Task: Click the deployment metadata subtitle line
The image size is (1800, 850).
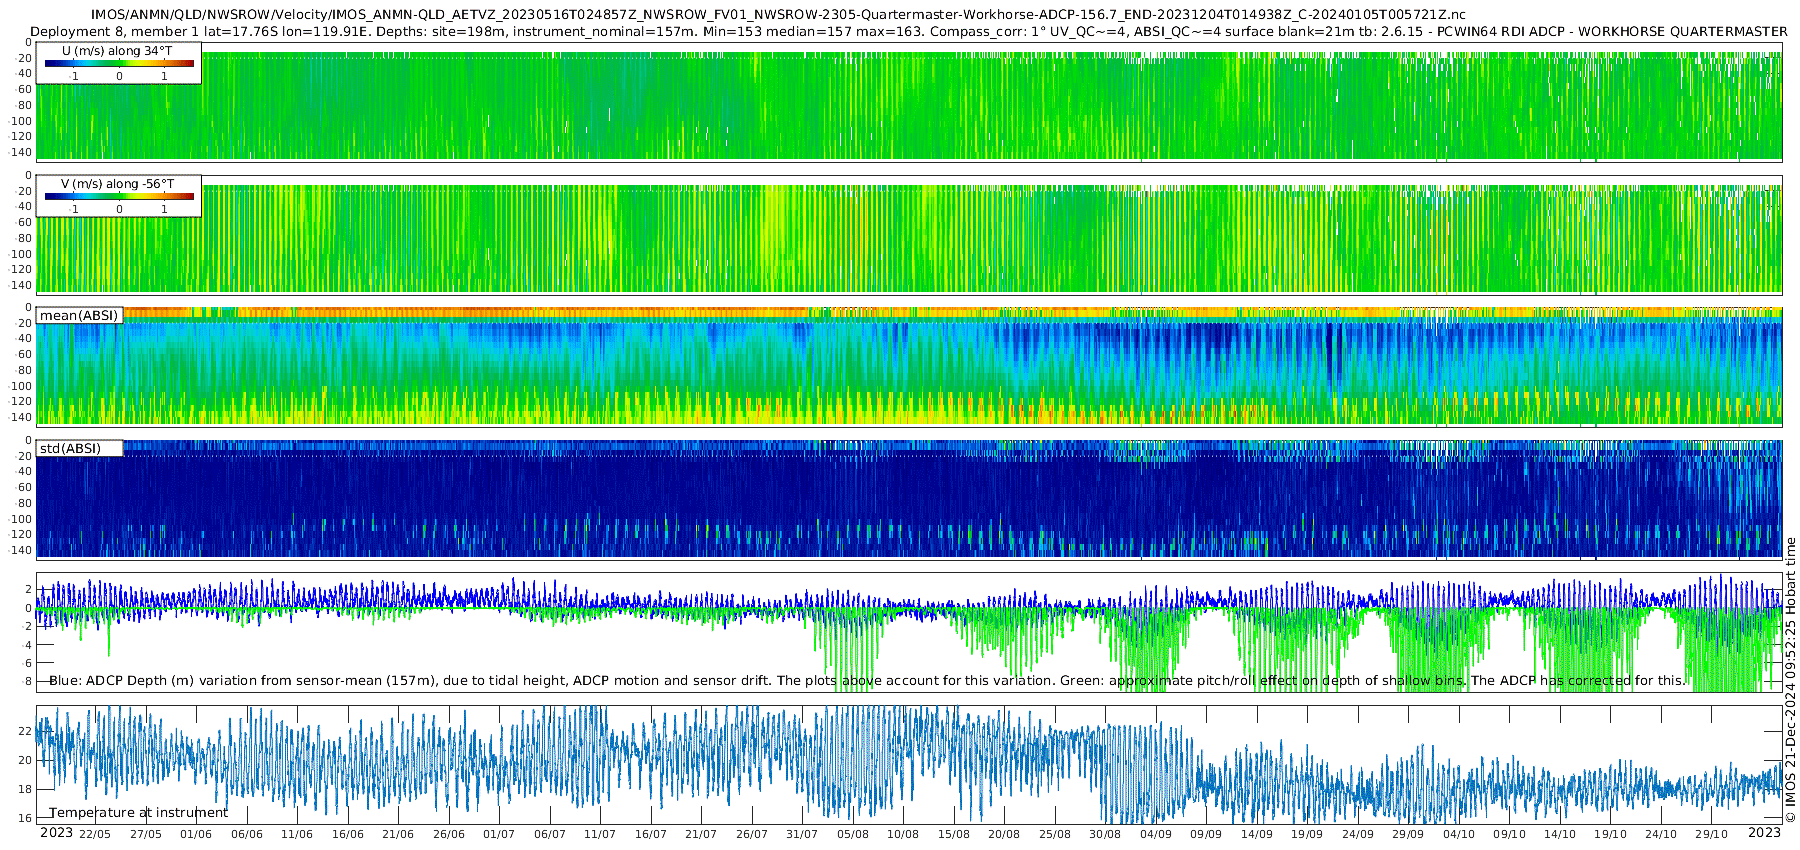Action: pyautogui.click(x=909, y=31)
